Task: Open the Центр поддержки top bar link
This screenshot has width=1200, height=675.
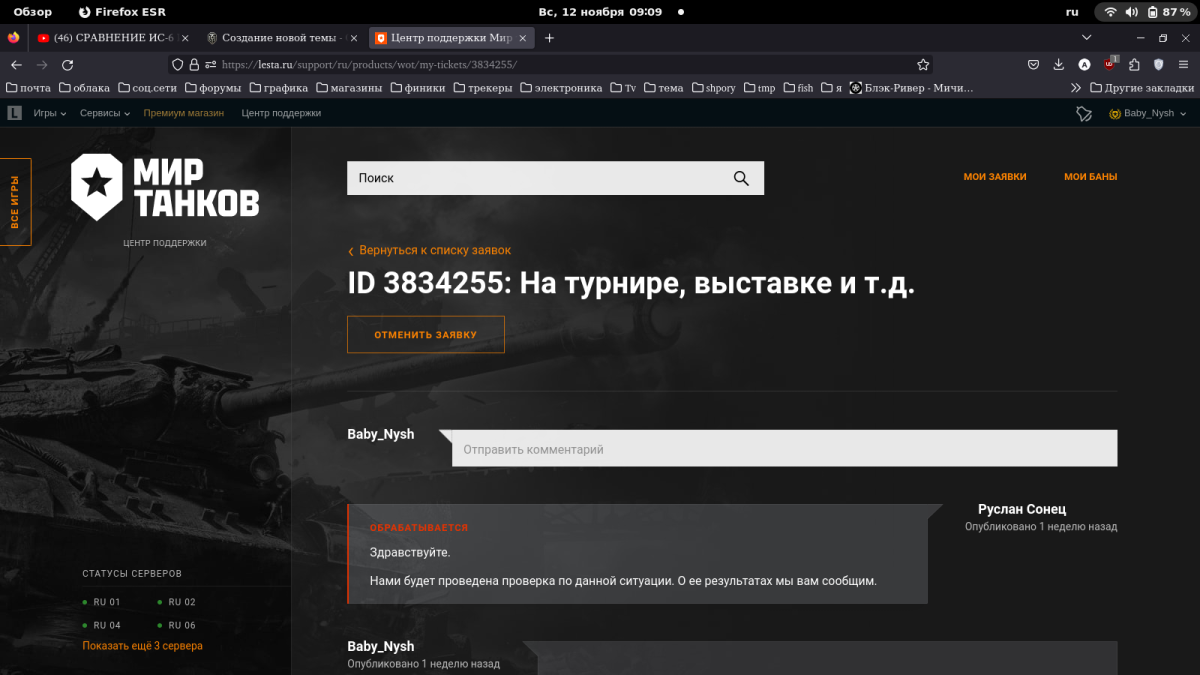Action: 281,114
